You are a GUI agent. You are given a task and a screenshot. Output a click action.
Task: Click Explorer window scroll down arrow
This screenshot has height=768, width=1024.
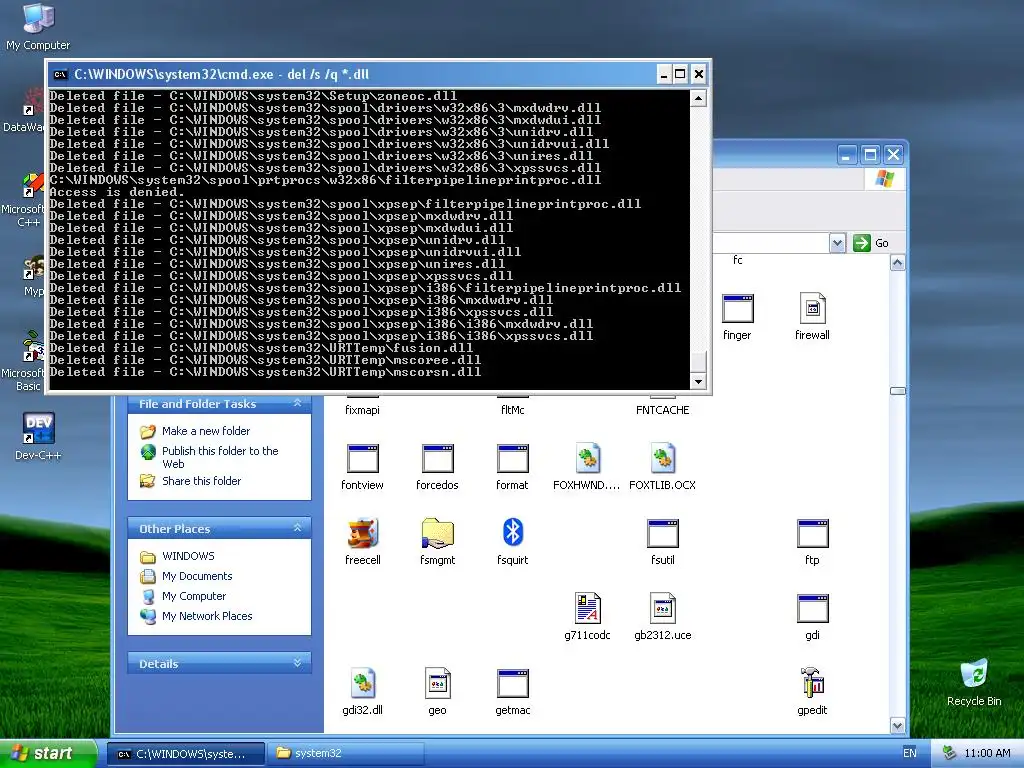(x=897, y=725)
